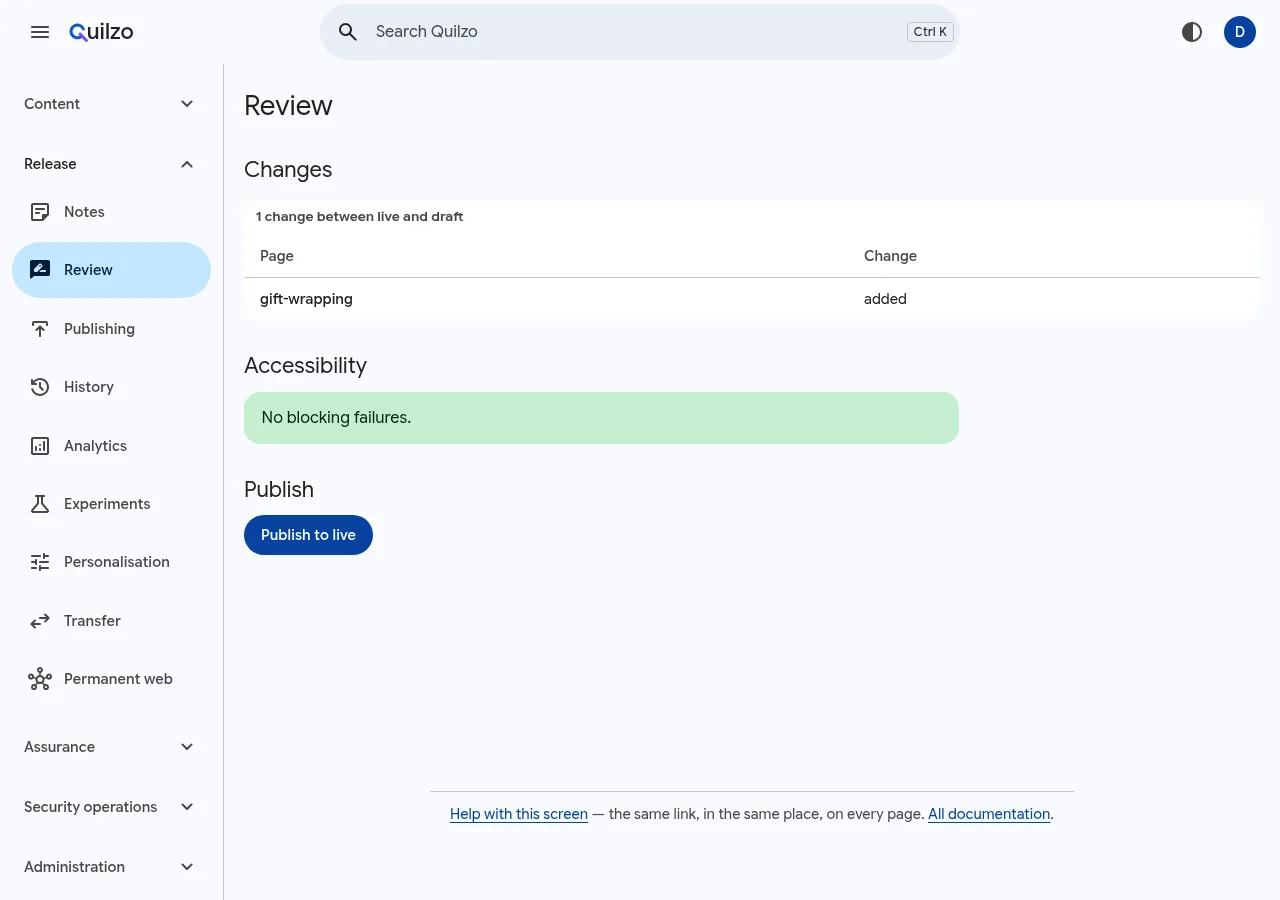Viewport: 1280px width, 900px height.
Task: Click the Permanent web hub icon
Action: (x=40, y=679)
